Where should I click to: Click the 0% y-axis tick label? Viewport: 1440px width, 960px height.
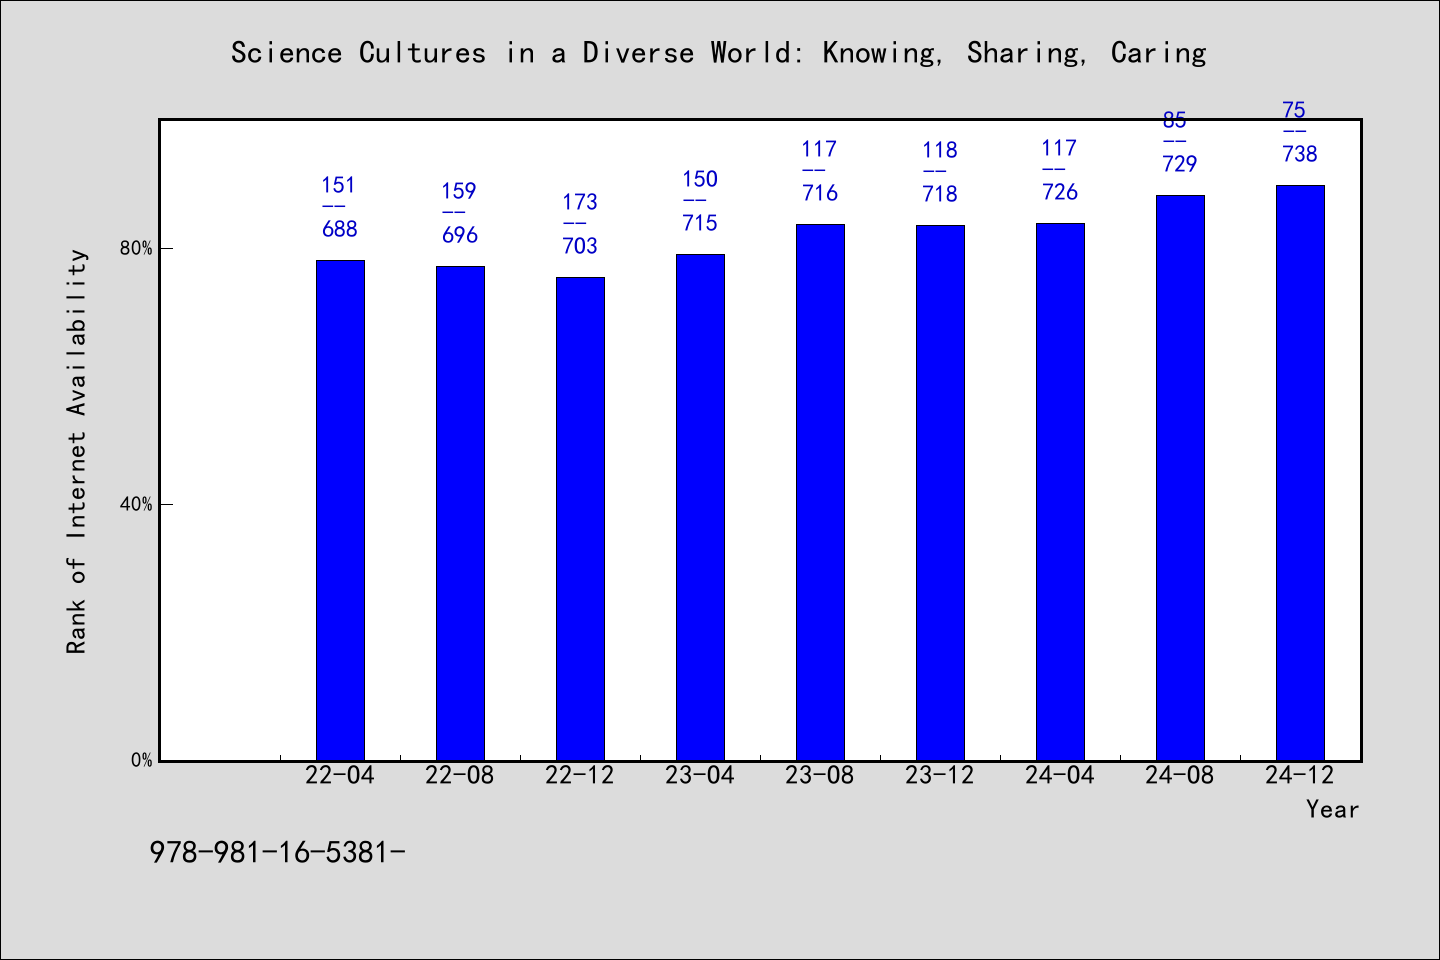[142, 760]
